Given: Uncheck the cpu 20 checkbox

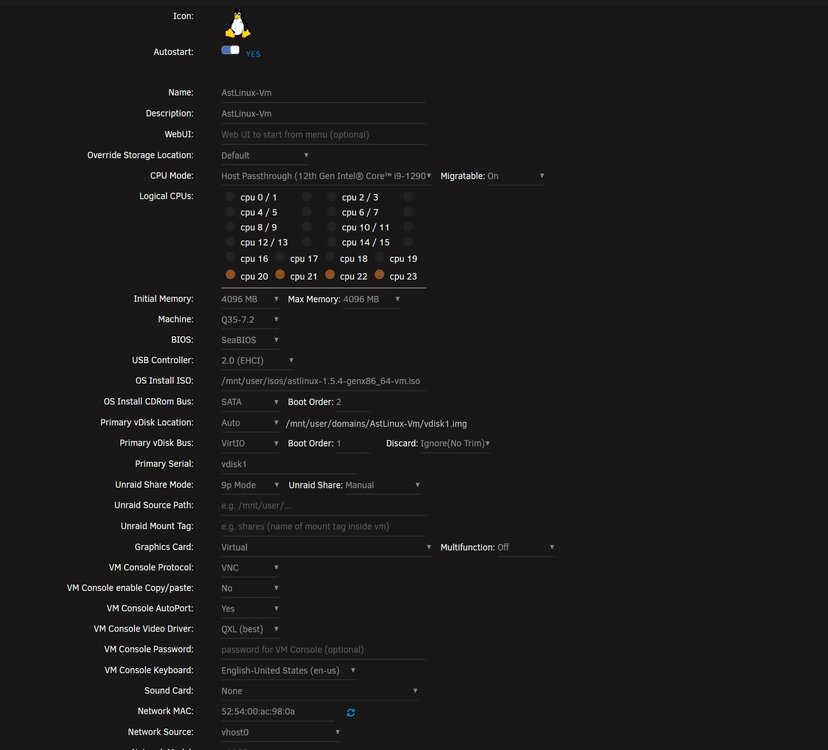Looking at the screenshot, I should [x=230, y=275].
